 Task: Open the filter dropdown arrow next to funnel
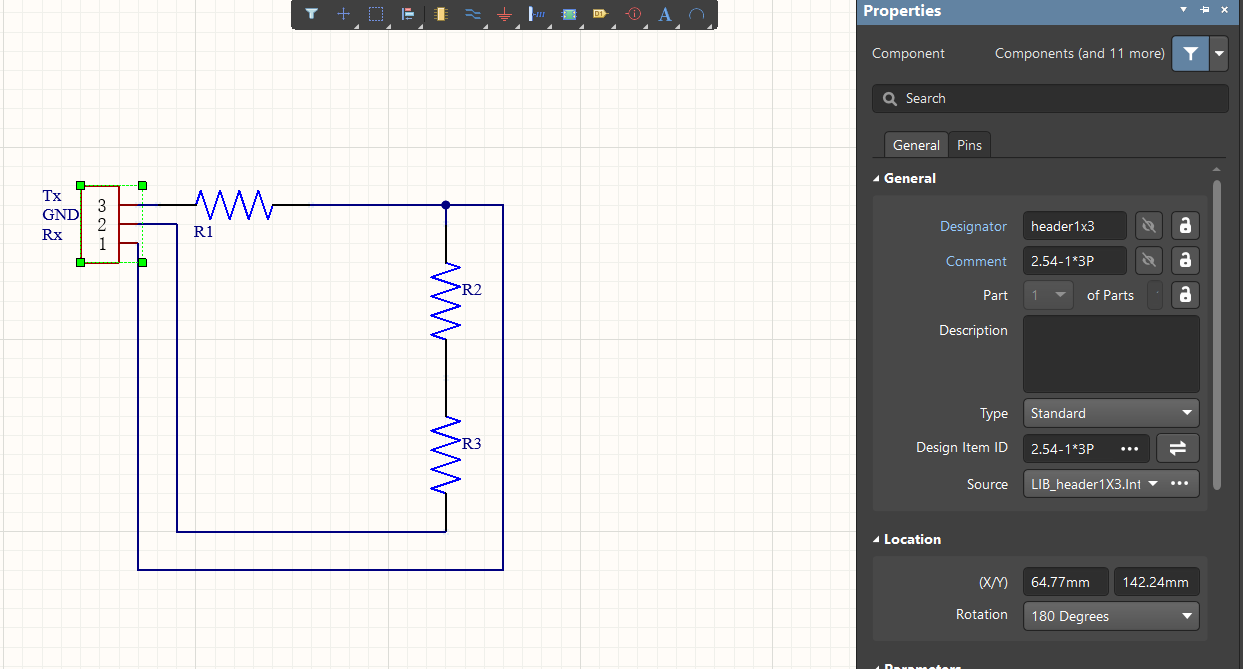(1219, 54)
